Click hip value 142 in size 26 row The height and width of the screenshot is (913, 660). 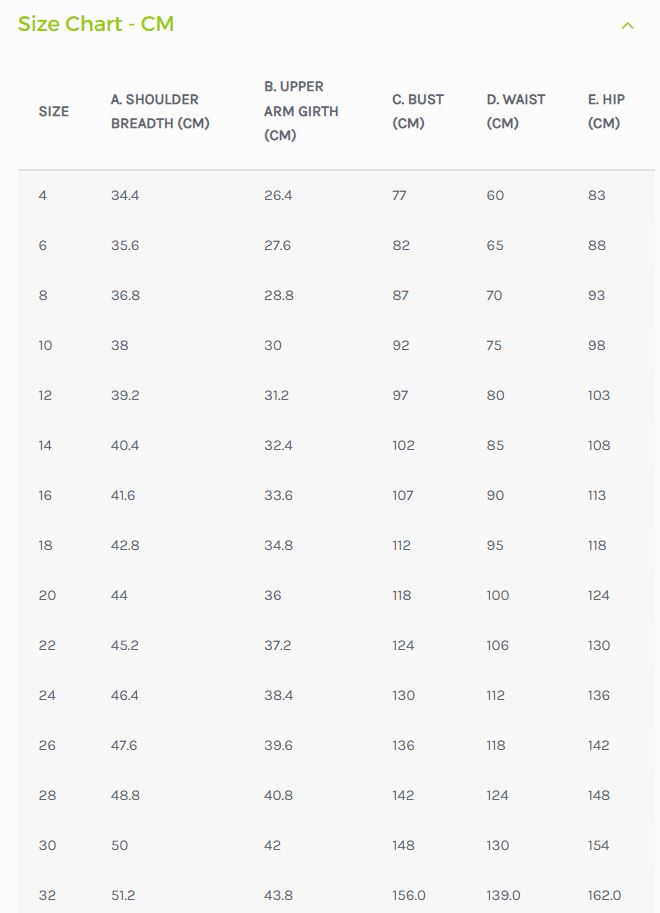tap(598, 746)
